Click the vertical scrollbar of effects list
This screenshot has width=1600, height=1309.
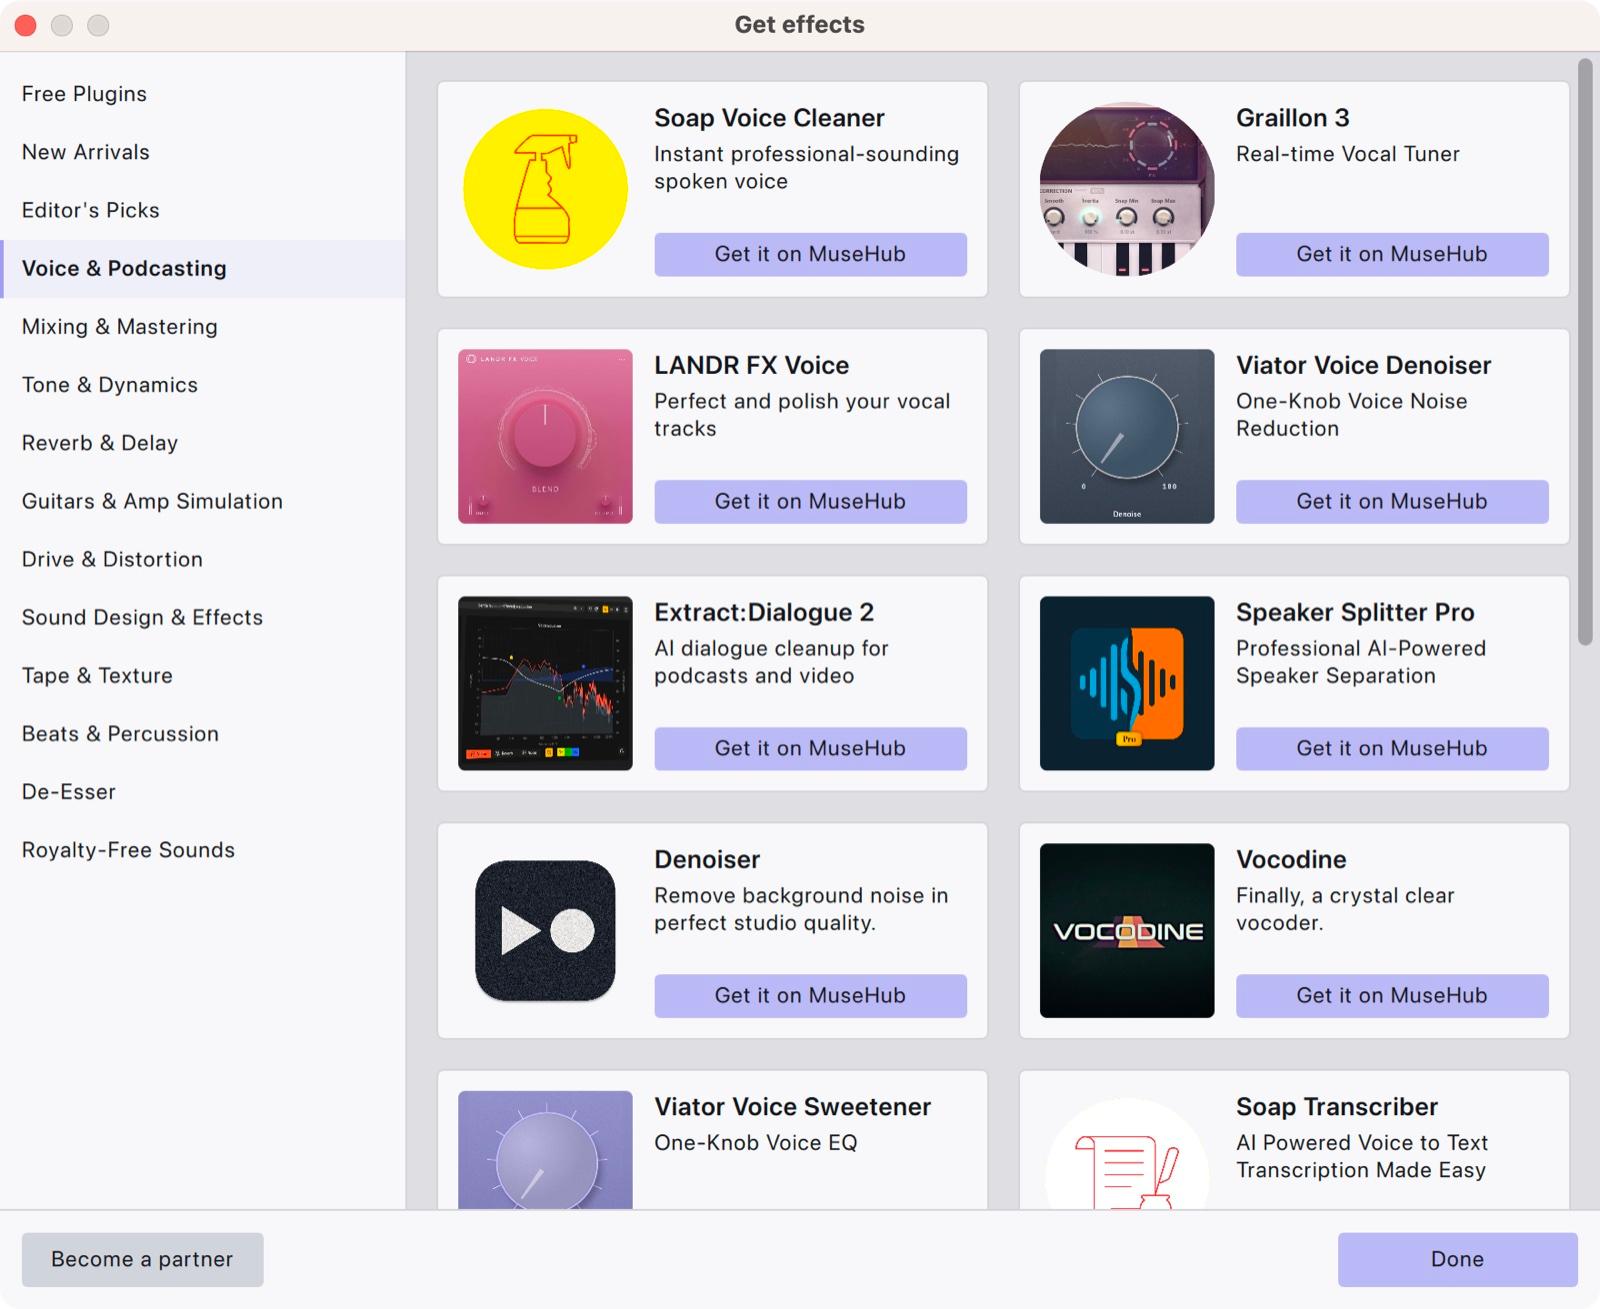pos(1585,352)
